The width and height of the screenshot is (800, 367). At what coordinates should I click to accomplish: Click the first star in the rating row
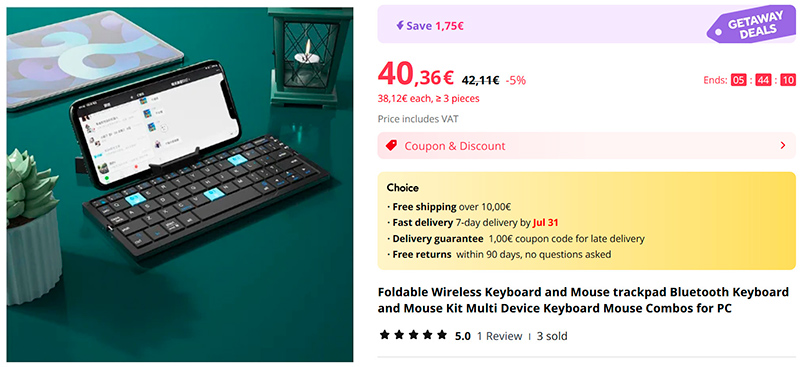(x=385, y=335)
